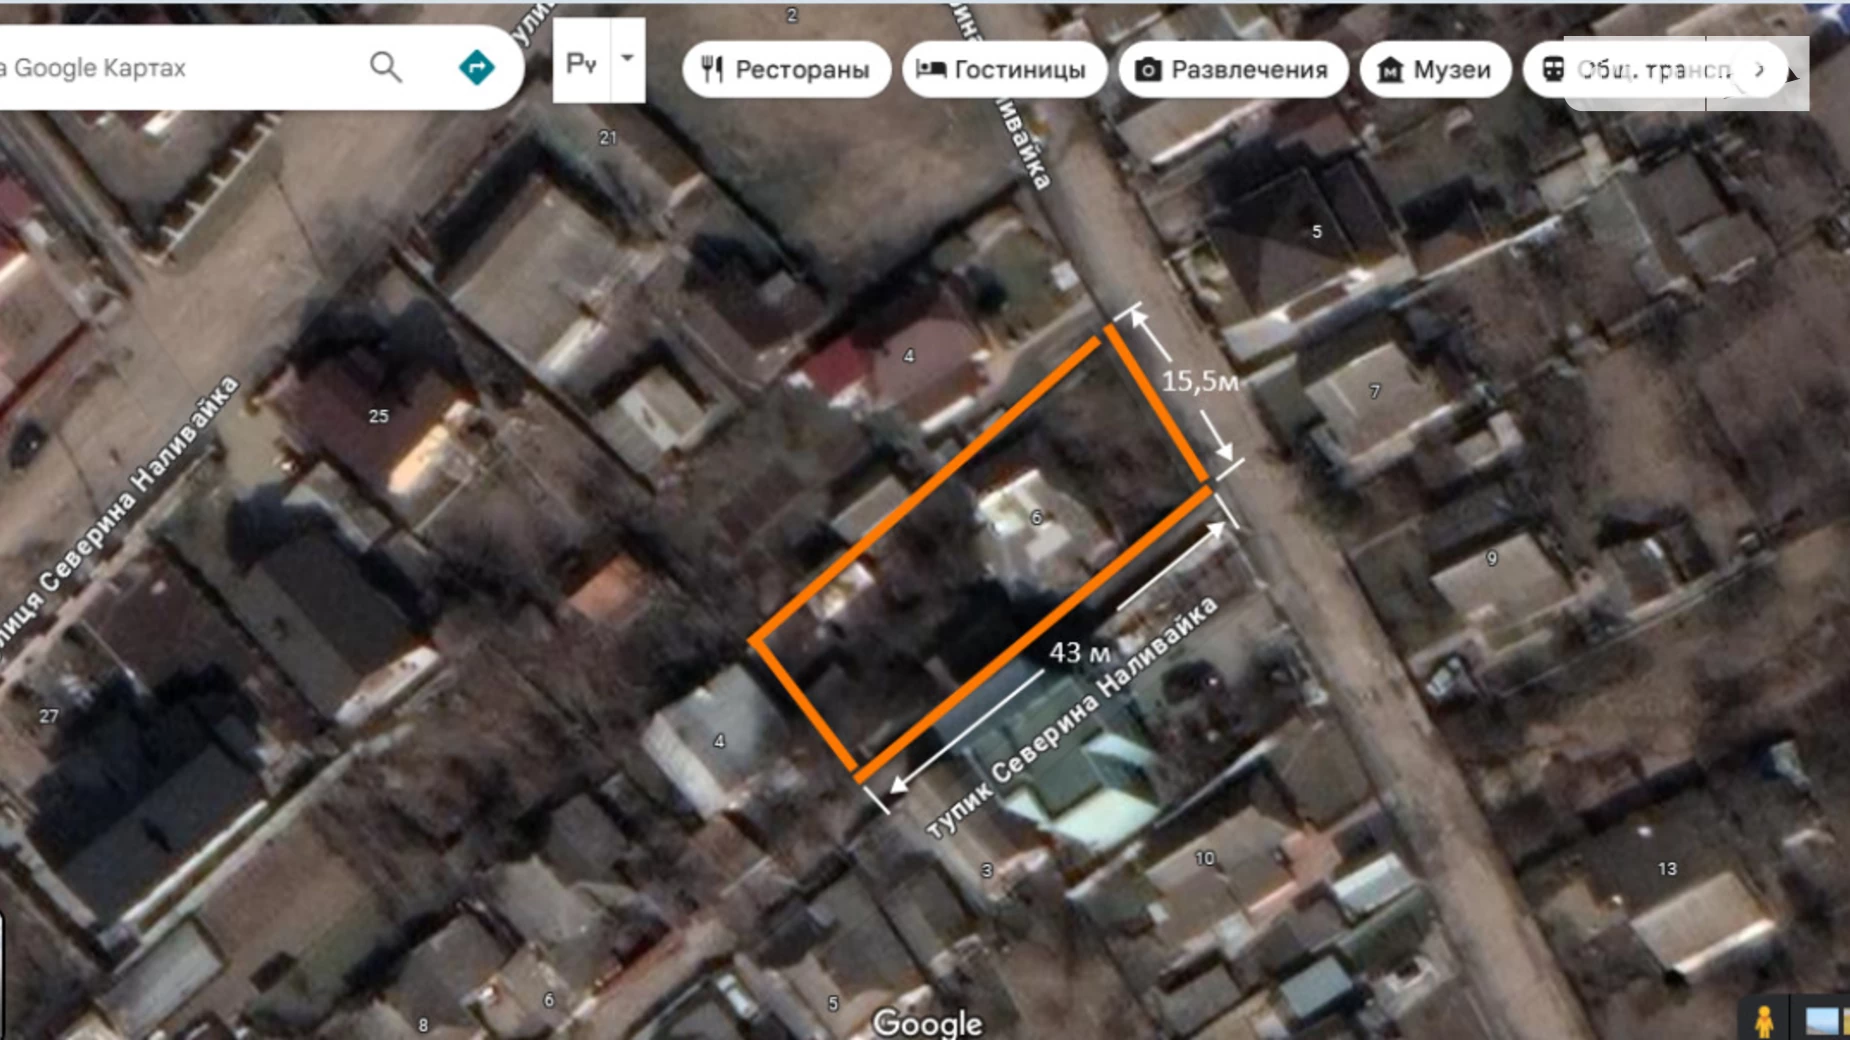Filter map by Развлечения
The height and width of the screenshot is (1040, 1850).
(1233, 69)
